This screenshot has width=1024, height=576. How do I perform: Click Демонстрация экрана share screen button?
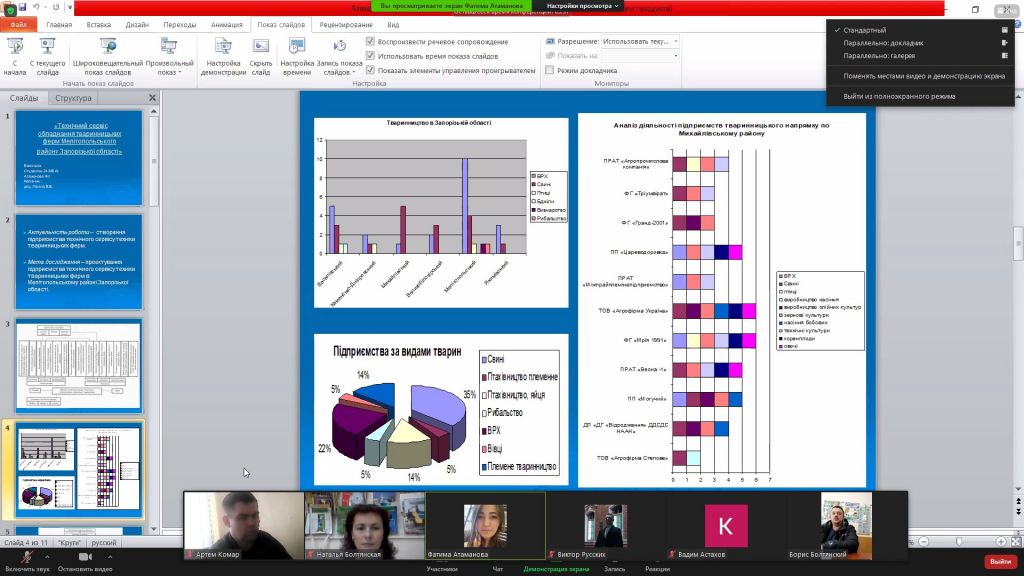556,569
